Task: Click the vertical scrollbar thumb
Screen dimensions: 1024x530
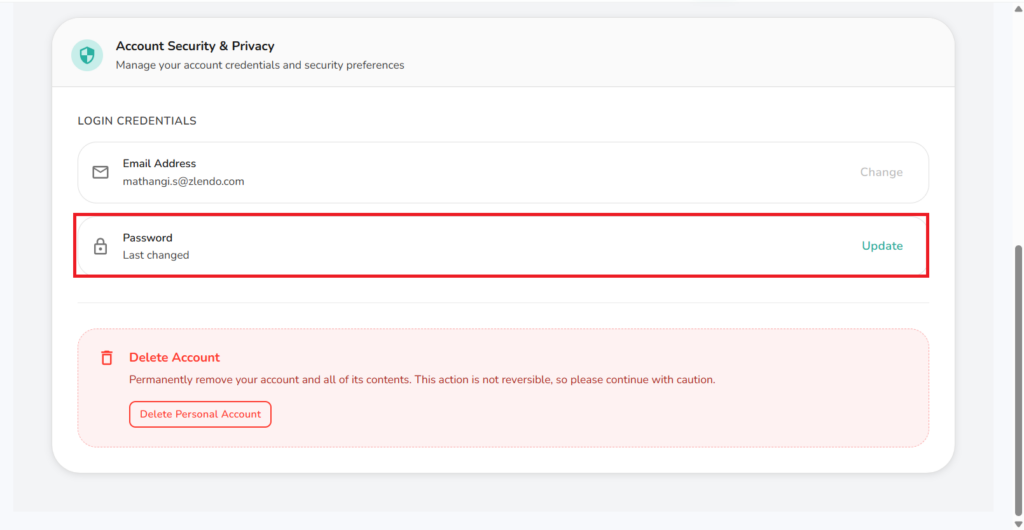Action: pyautogui.click(x=1017, y=380)
